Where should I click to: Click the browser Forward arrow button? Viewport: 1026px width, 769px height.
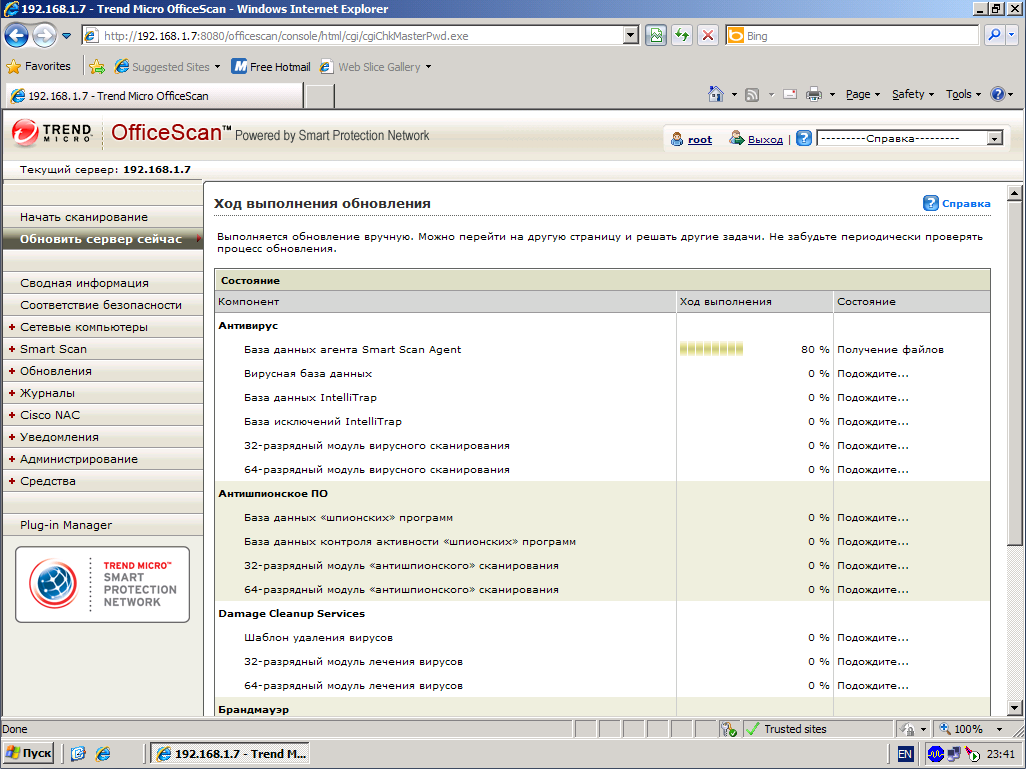[44, 35]
